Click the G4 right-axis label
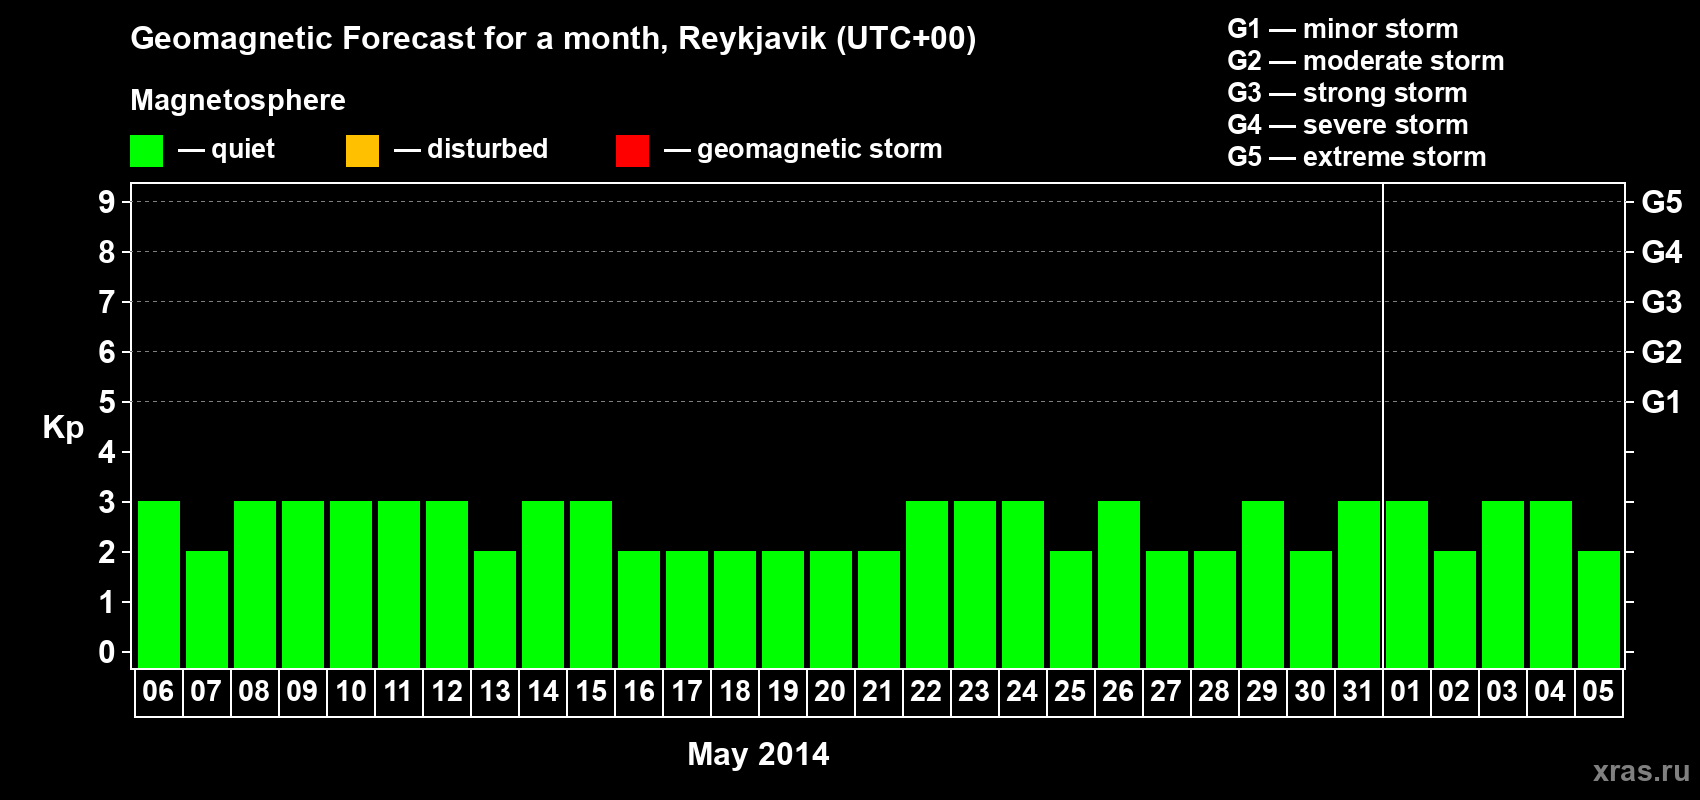This screenshot has width=1700, height=800. click(1662, 252)
